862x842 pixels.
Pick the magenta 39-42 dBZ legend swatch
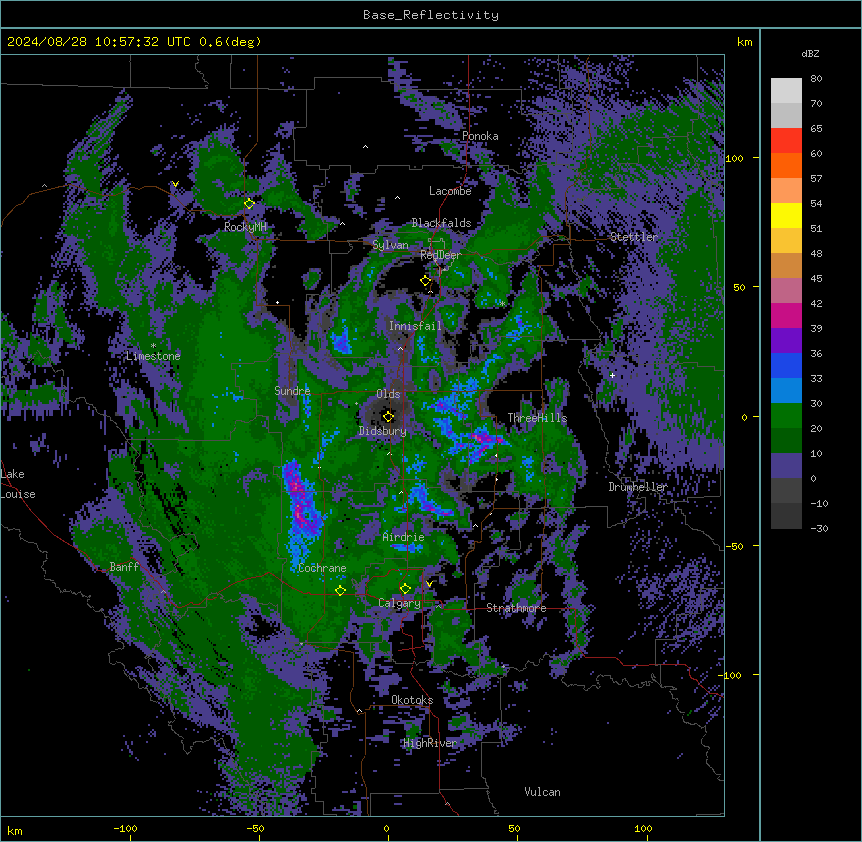pos(786,315)
